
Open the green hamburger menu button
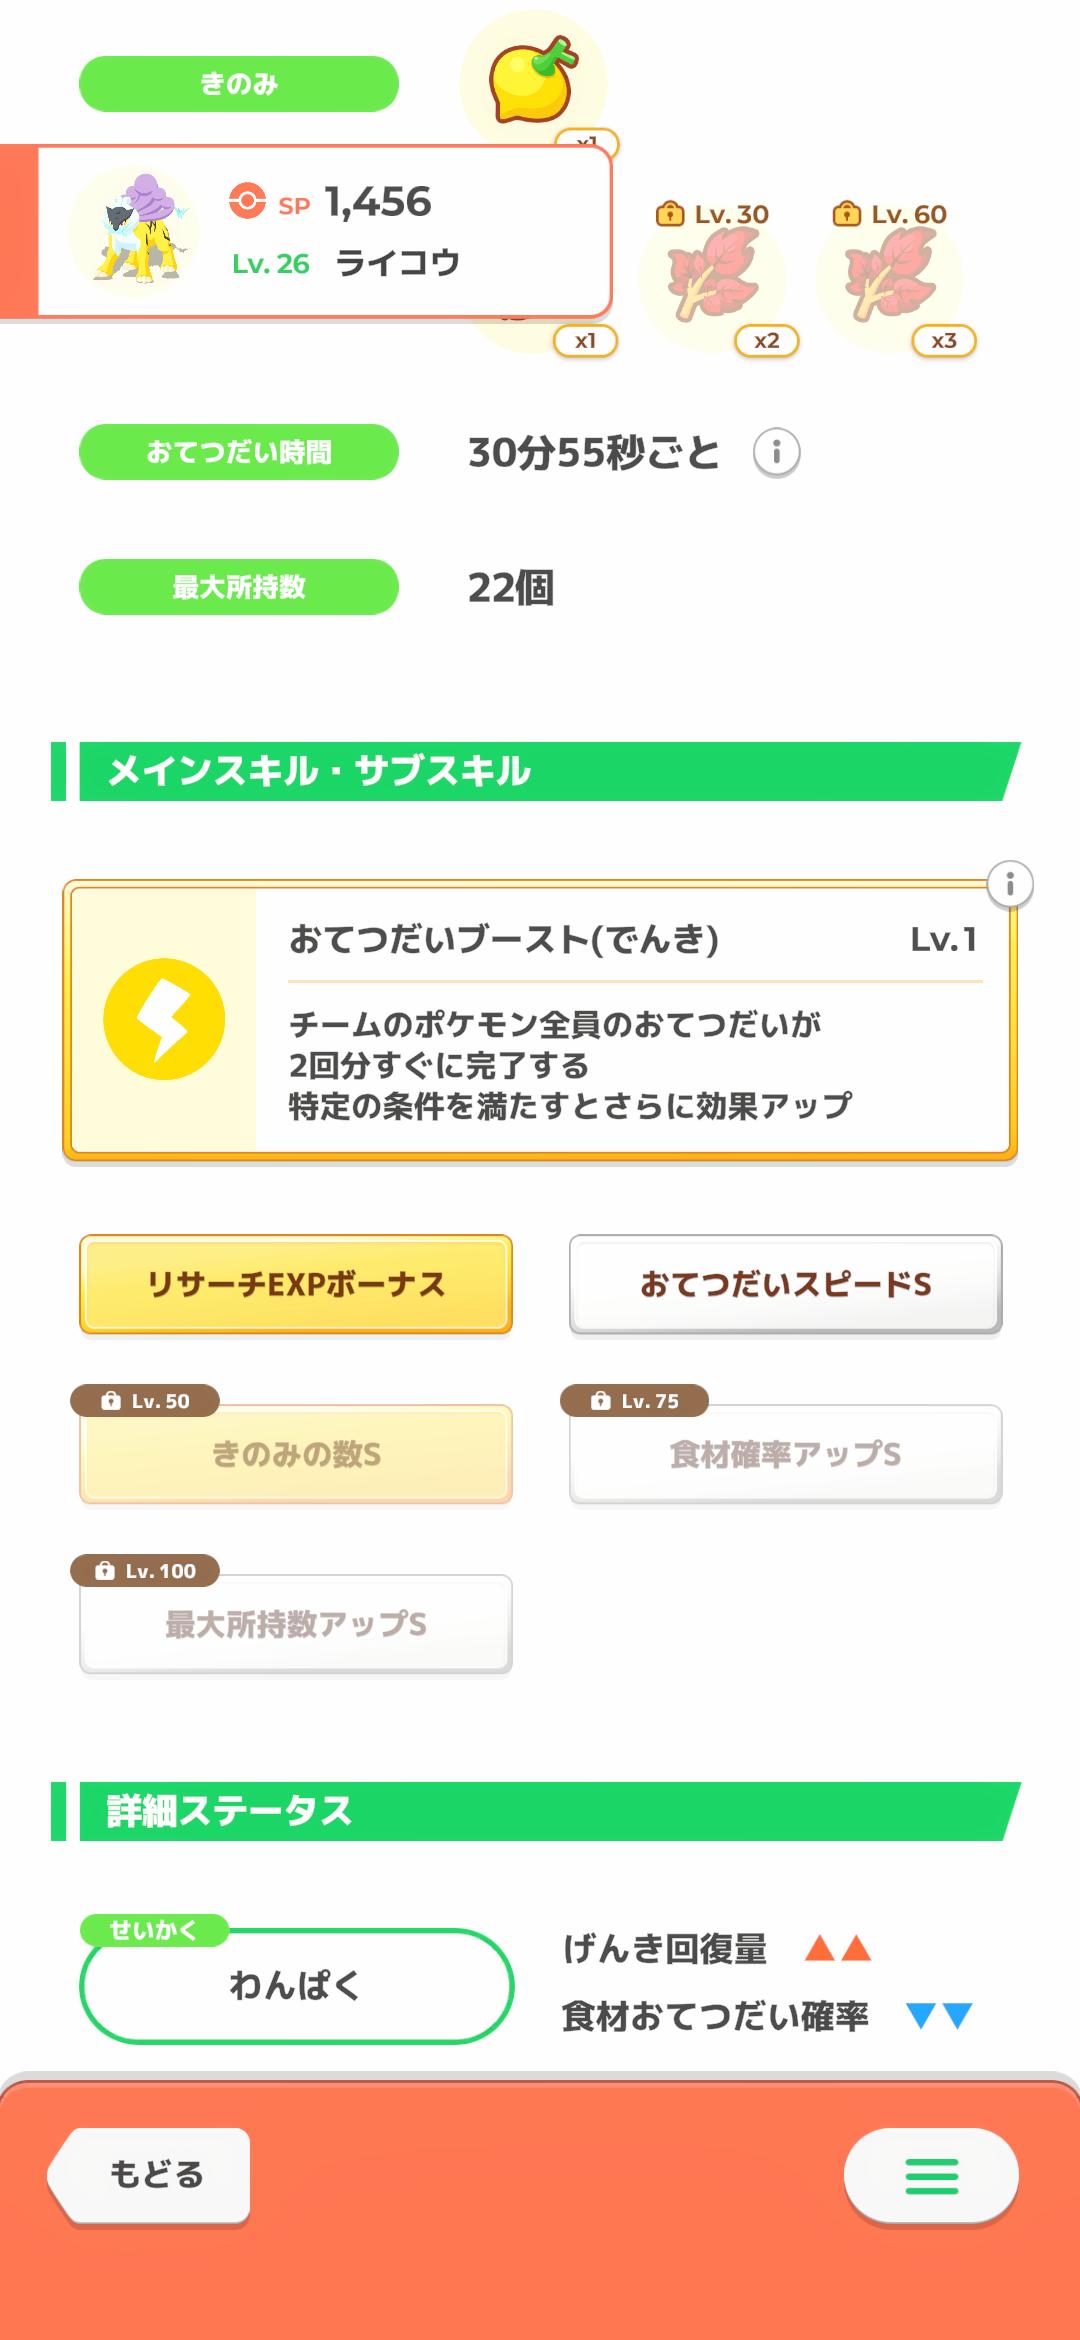tap(931, 2175)
